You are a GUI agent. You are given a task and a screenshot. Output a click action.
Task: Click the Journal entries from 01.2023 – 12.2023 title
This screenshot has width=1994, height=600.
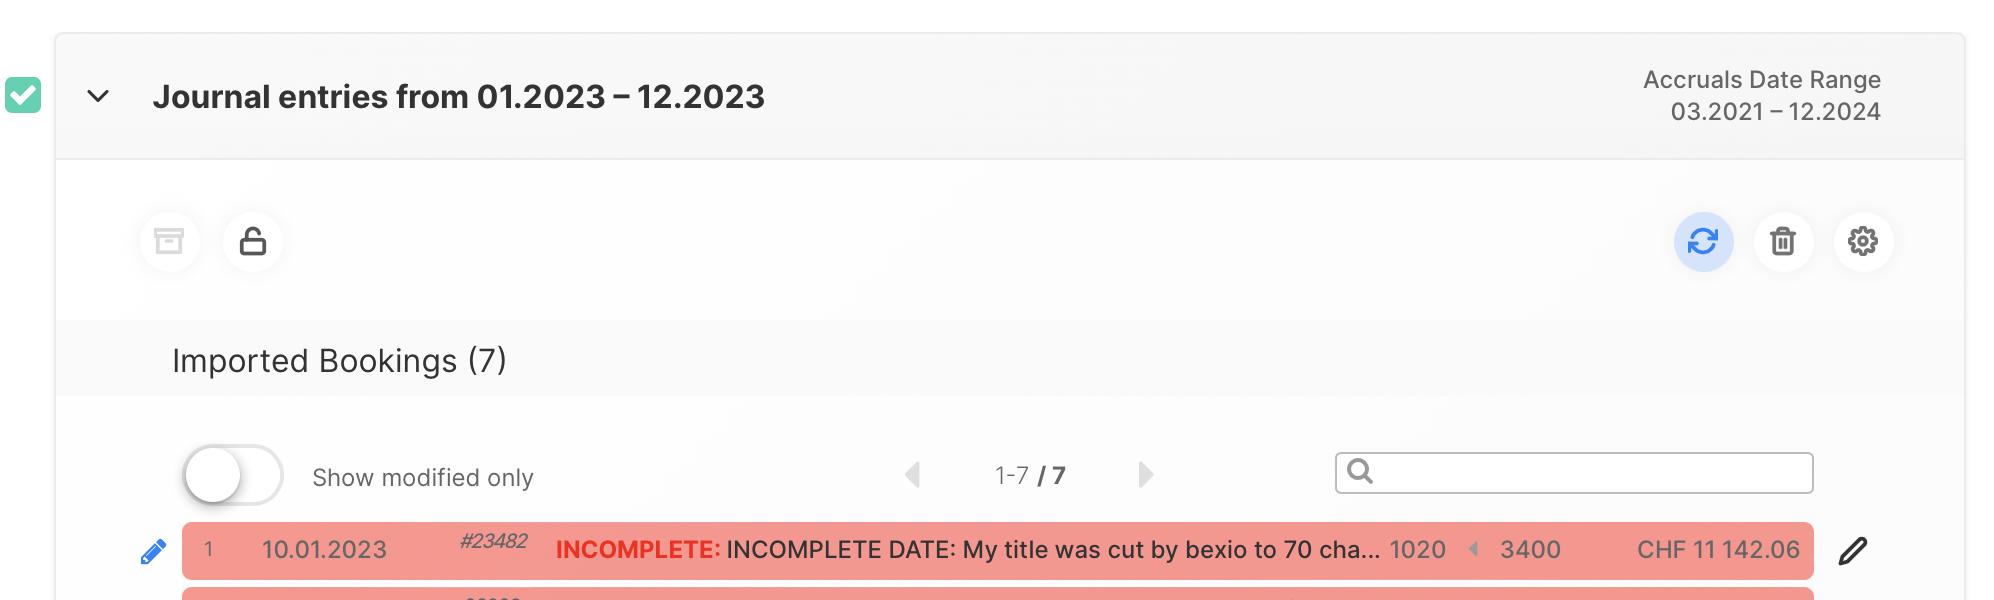click(x=458, y=96)
